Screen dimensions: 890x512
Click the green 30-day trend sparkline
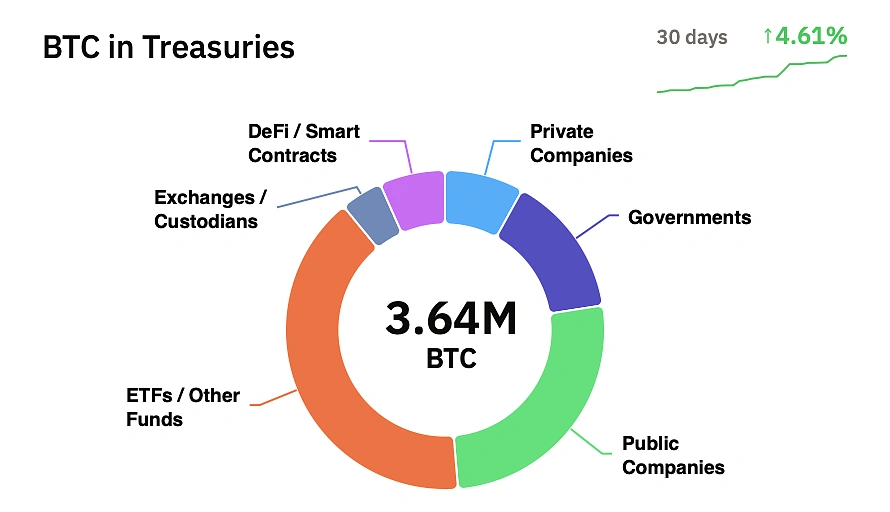(x=752, y=77)
